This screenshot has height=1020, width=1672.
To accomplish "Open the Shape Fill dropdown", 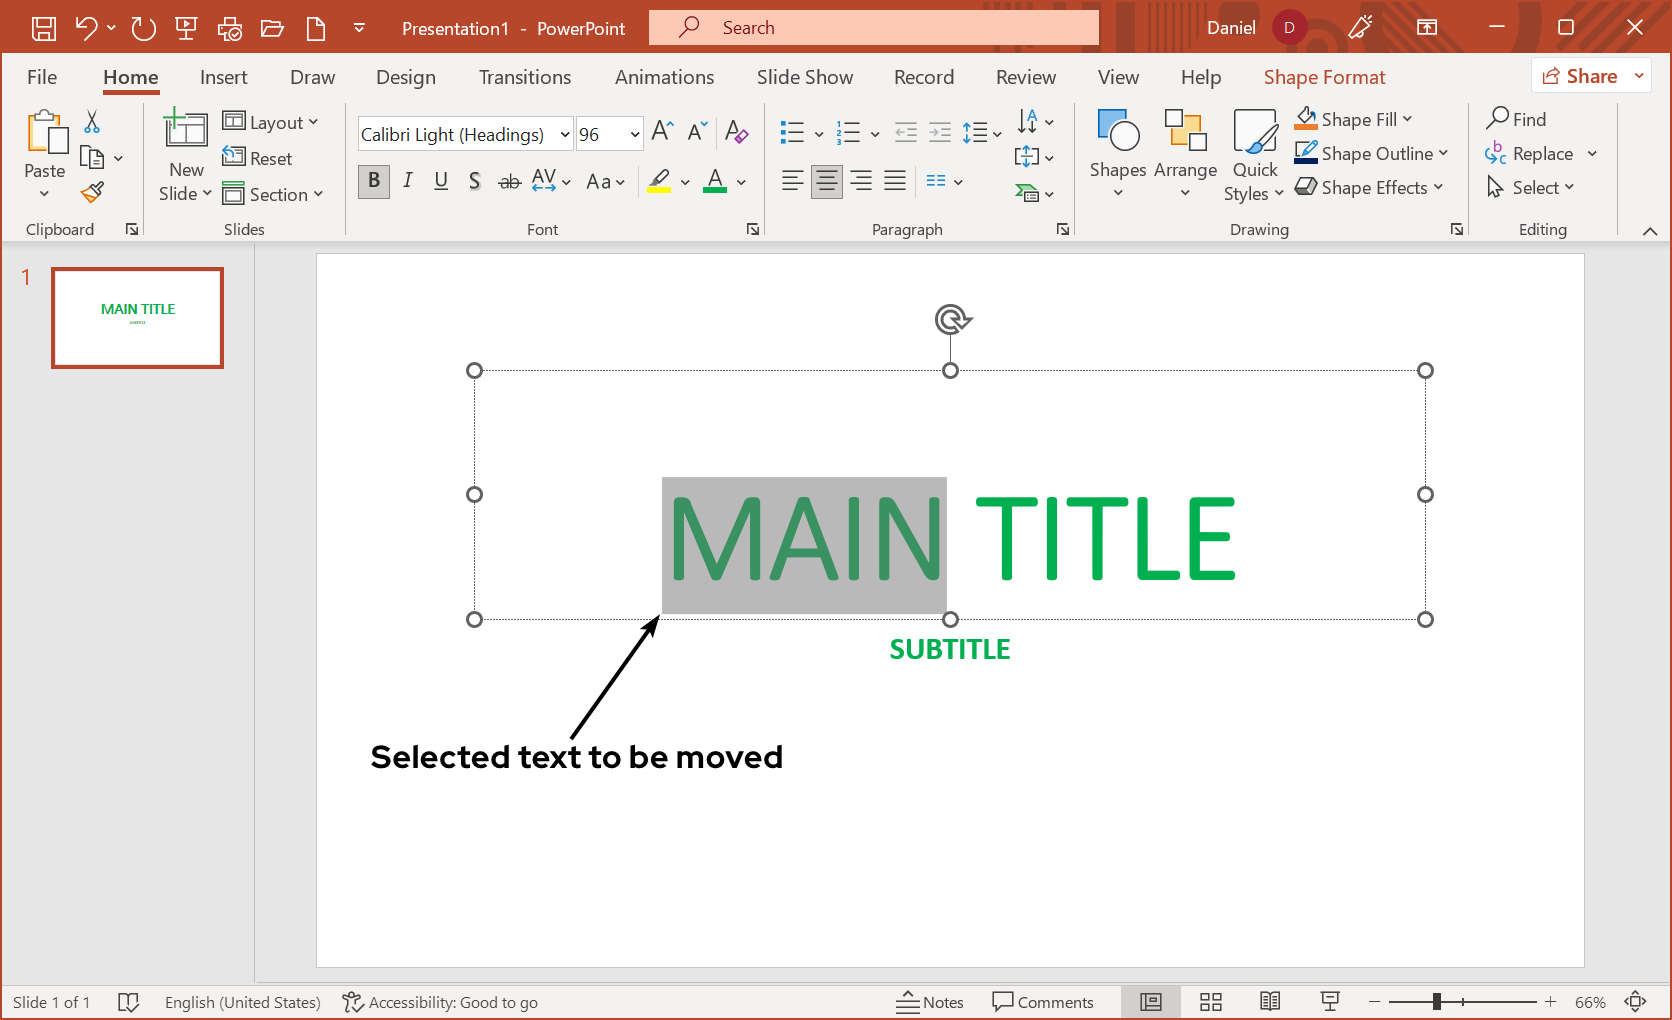I will coord(1408,119).
